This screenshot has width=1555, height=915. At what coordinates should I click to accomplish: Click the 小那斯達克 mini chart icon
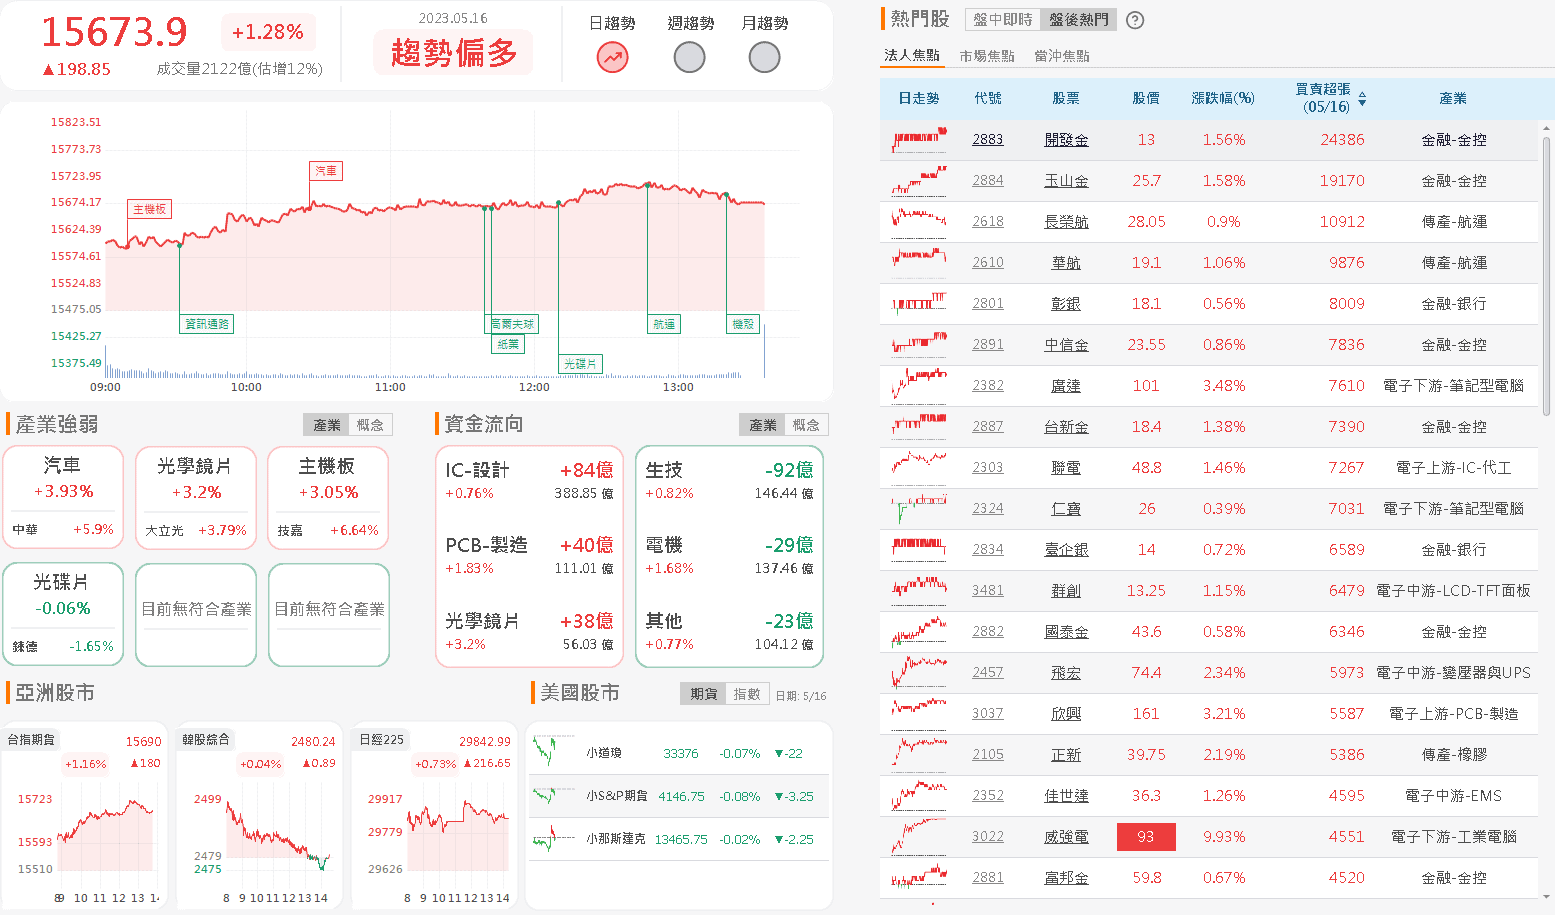554,839
